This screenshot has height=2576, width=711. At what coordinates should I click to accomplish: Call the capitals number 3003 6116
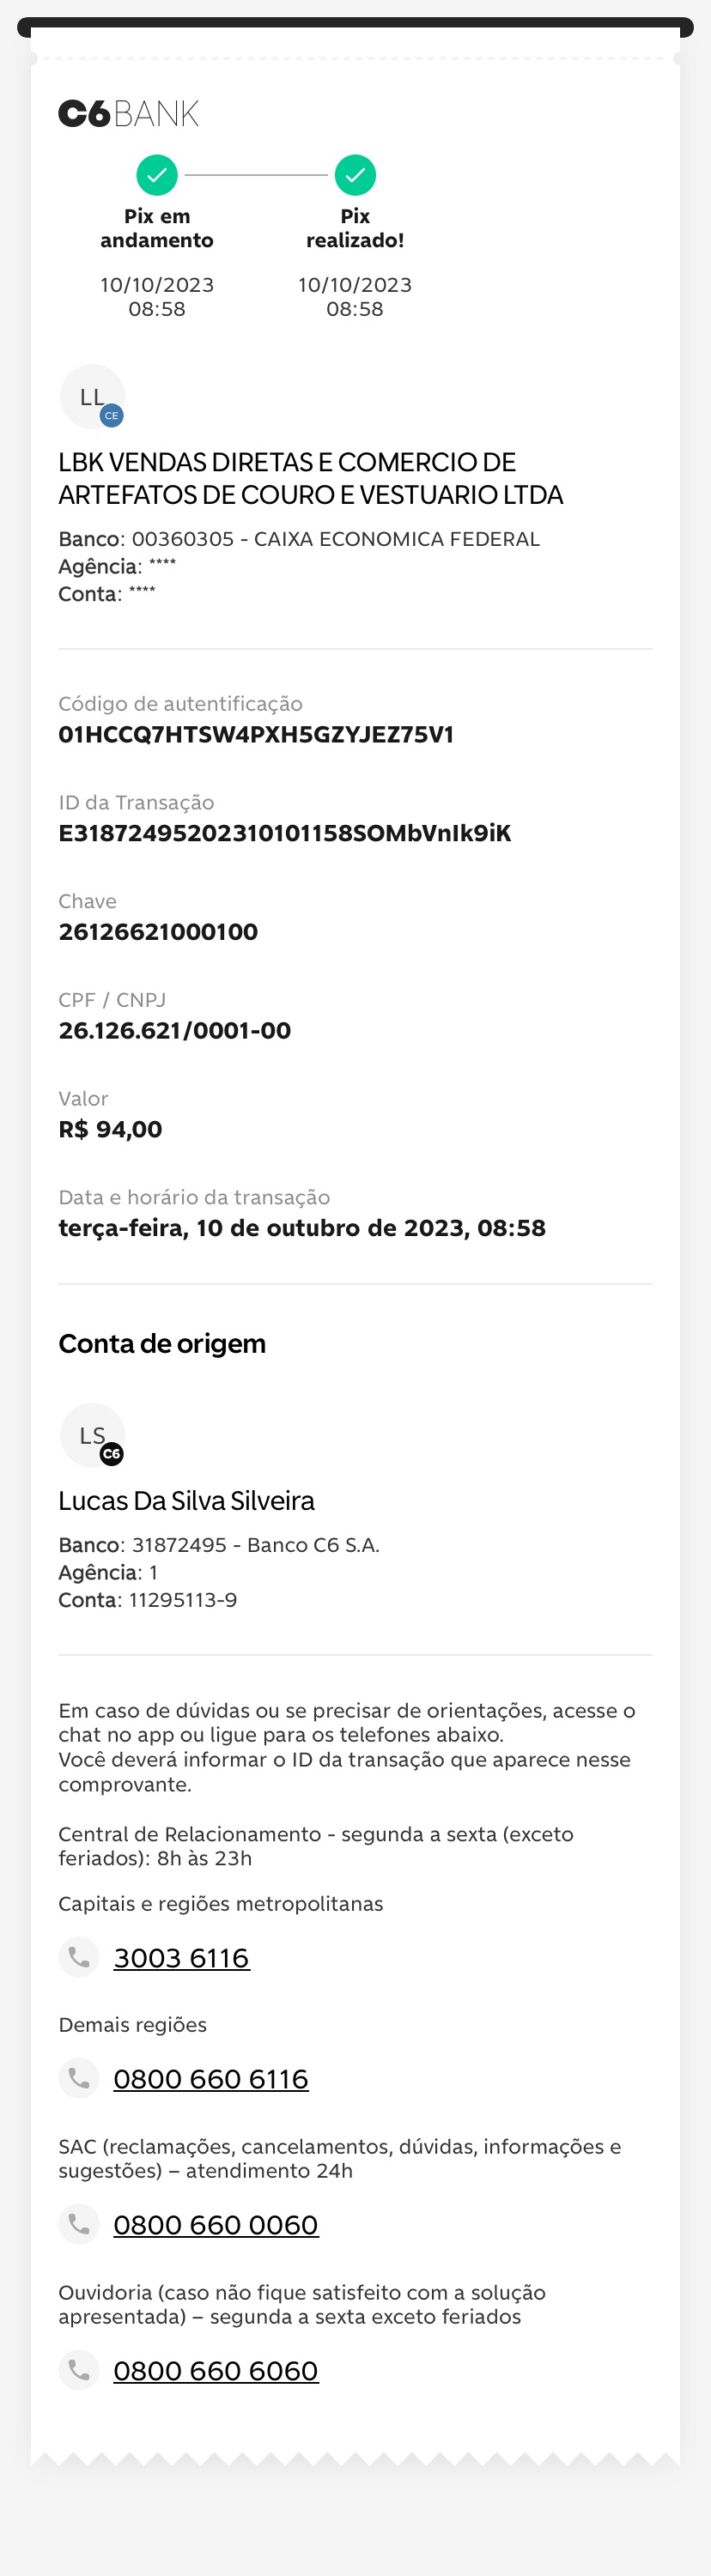tap(181, 1958)
